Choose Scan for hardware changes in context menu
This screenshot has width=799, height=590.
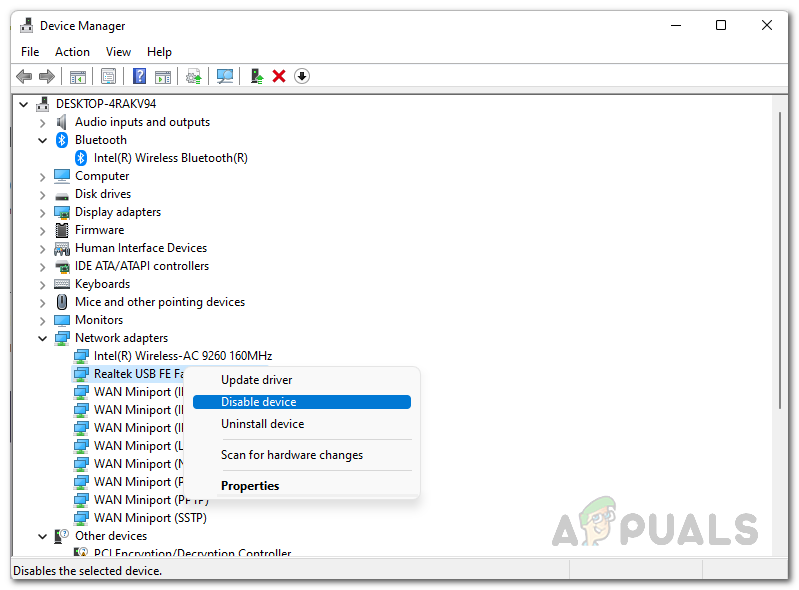[x=302, y=455]
